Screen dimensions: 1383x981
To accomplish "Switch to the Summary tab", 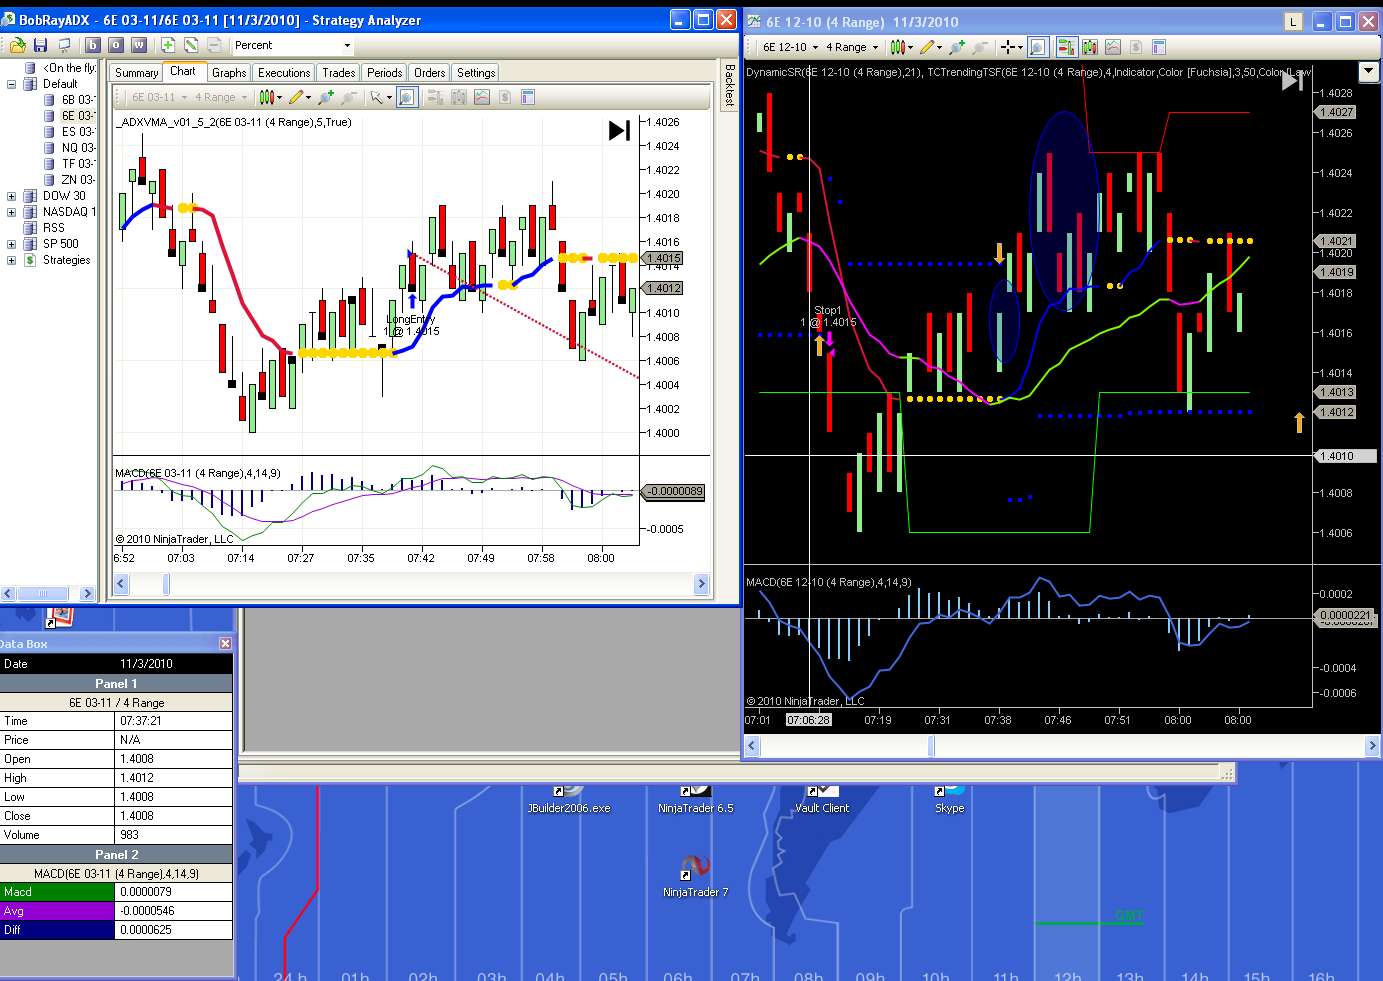I will tap(136, 73).
